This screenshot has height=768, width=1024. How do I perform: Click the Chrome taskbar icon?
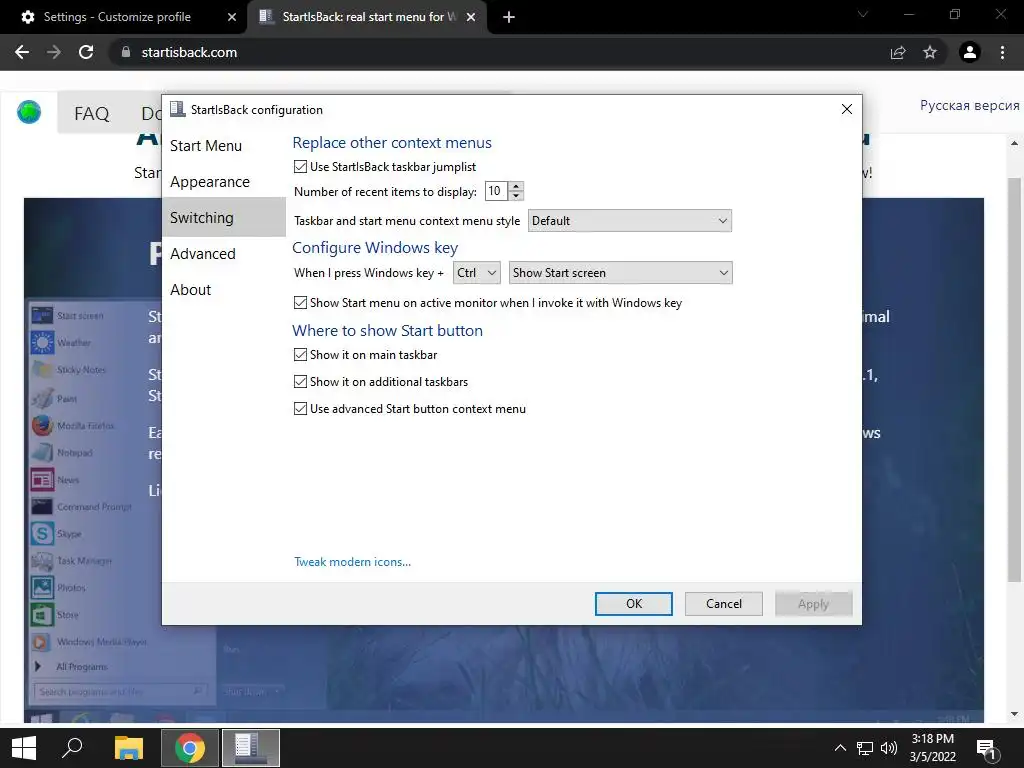pyautogui.click(x=189, y=748)
